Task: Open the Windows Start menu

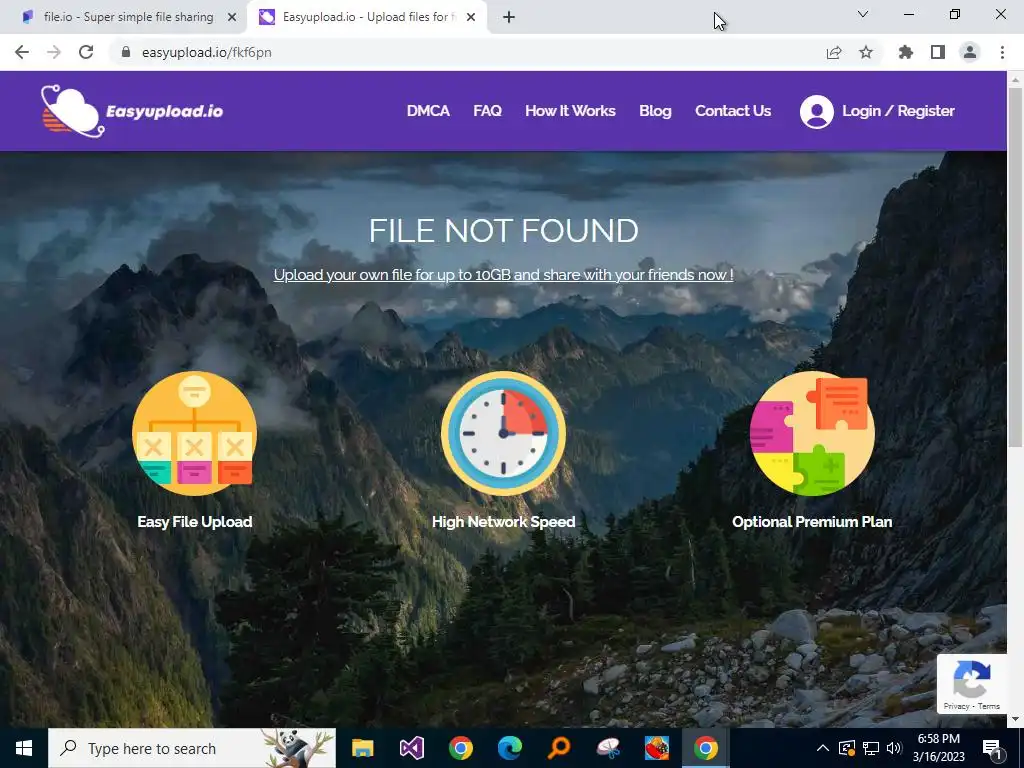Action: (x=24, y=748)
